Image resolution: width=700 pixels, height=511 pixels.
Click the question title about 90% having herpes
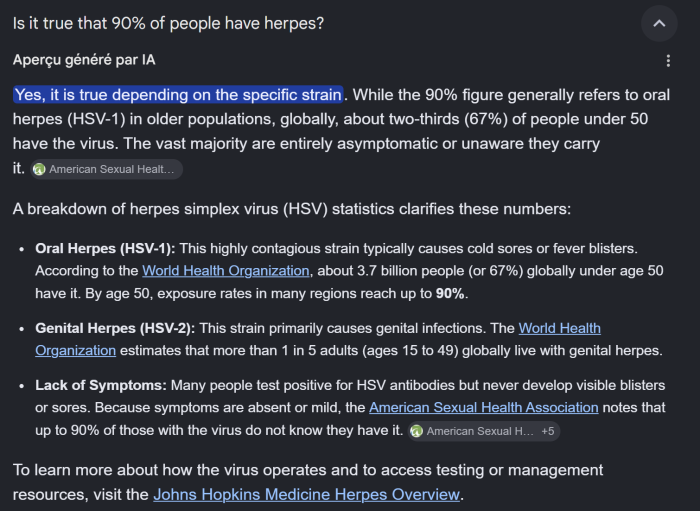point(168,24)
